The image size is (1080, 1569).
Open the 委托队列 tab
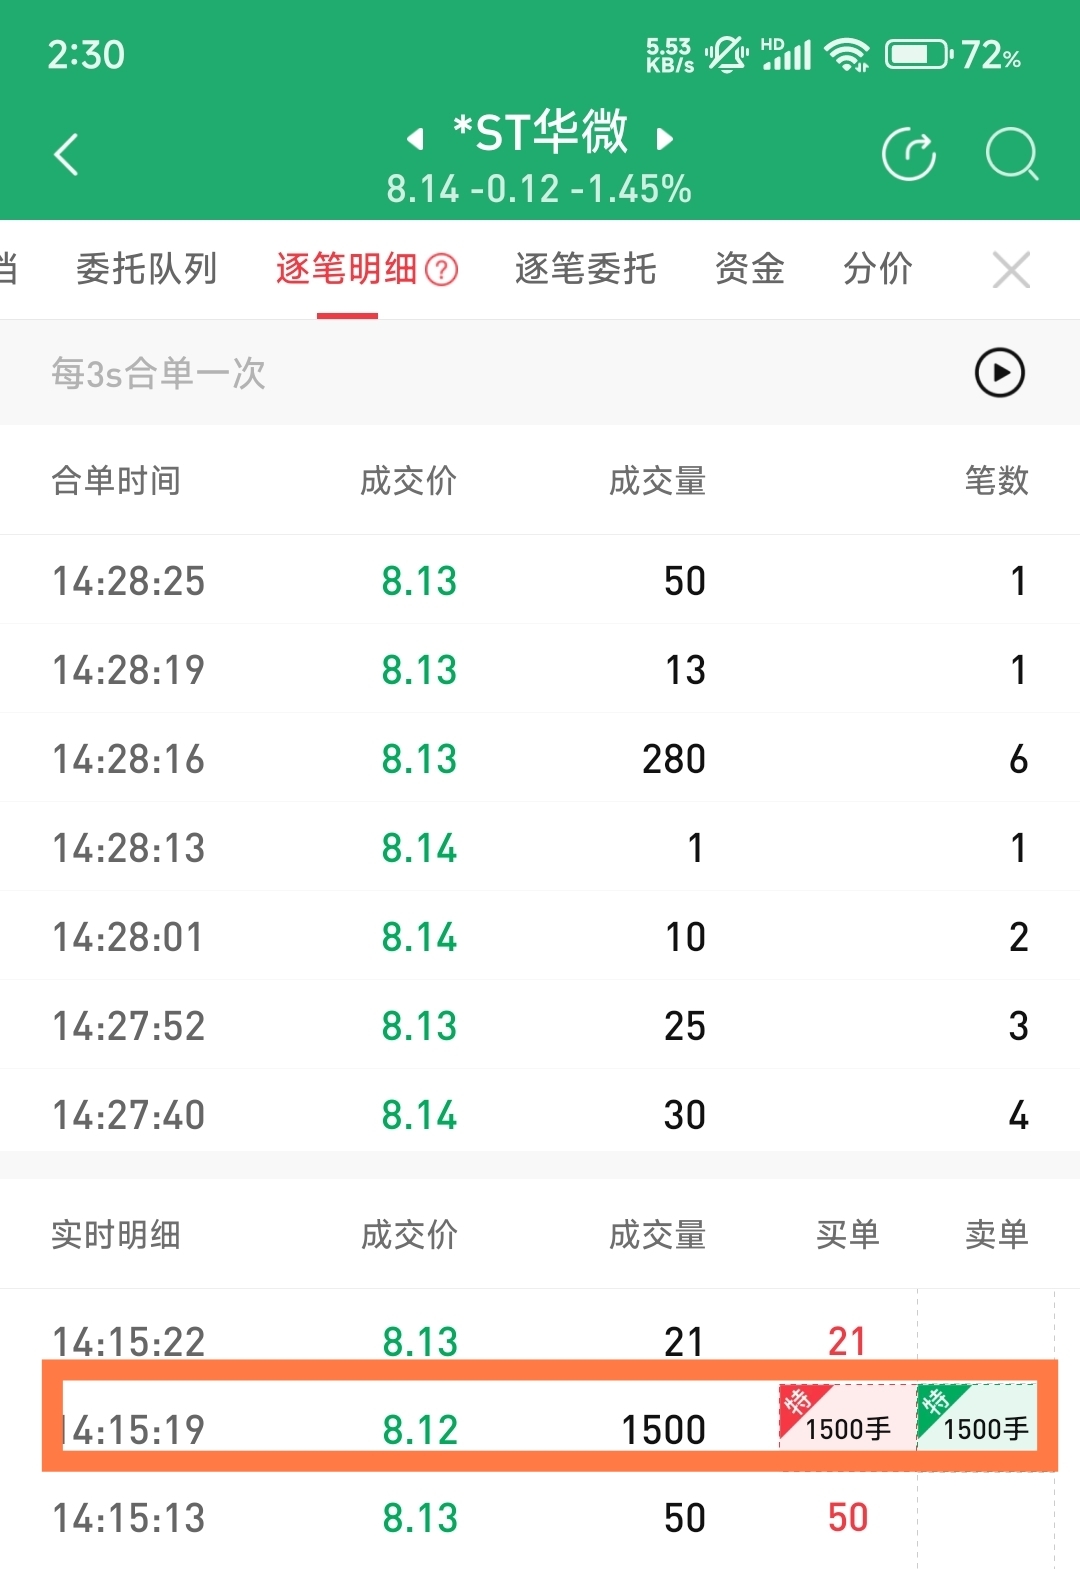[147, 269]
